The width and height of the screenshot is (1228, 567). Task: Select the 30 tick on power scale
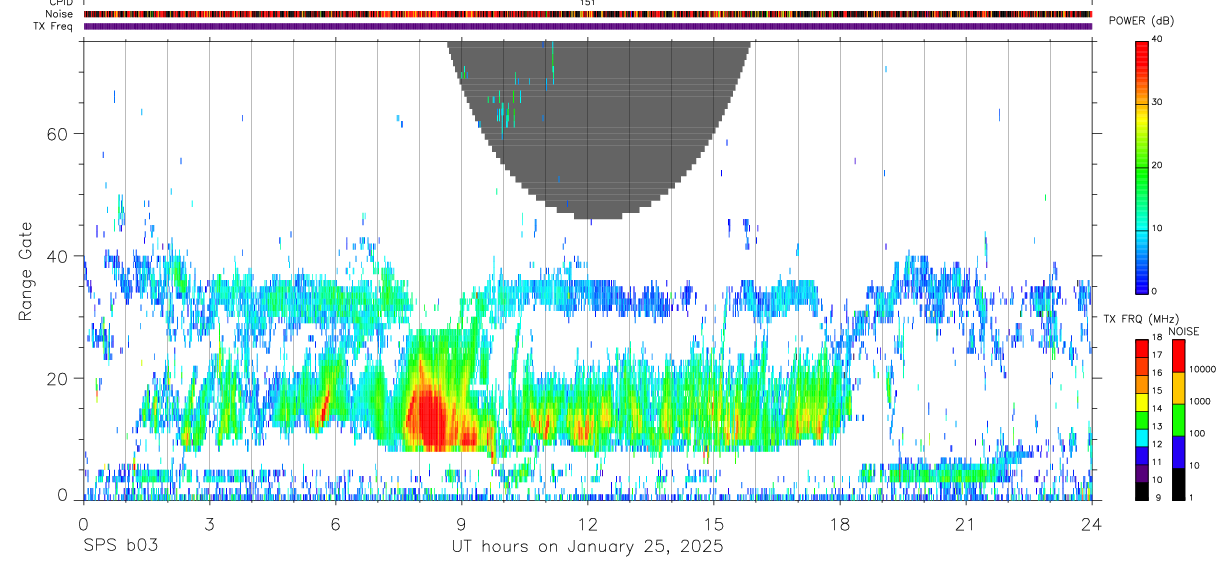click(1157, 103)
